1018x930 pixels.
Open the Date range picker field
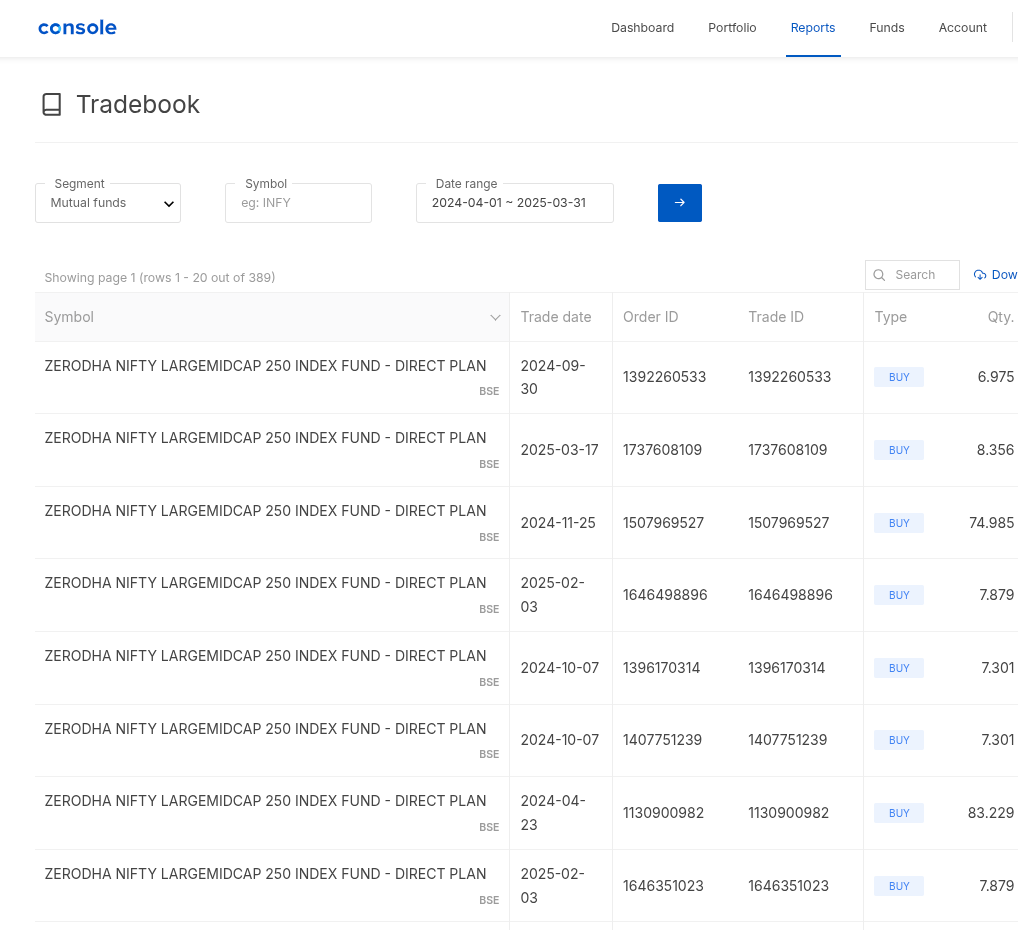coord(514,203)
